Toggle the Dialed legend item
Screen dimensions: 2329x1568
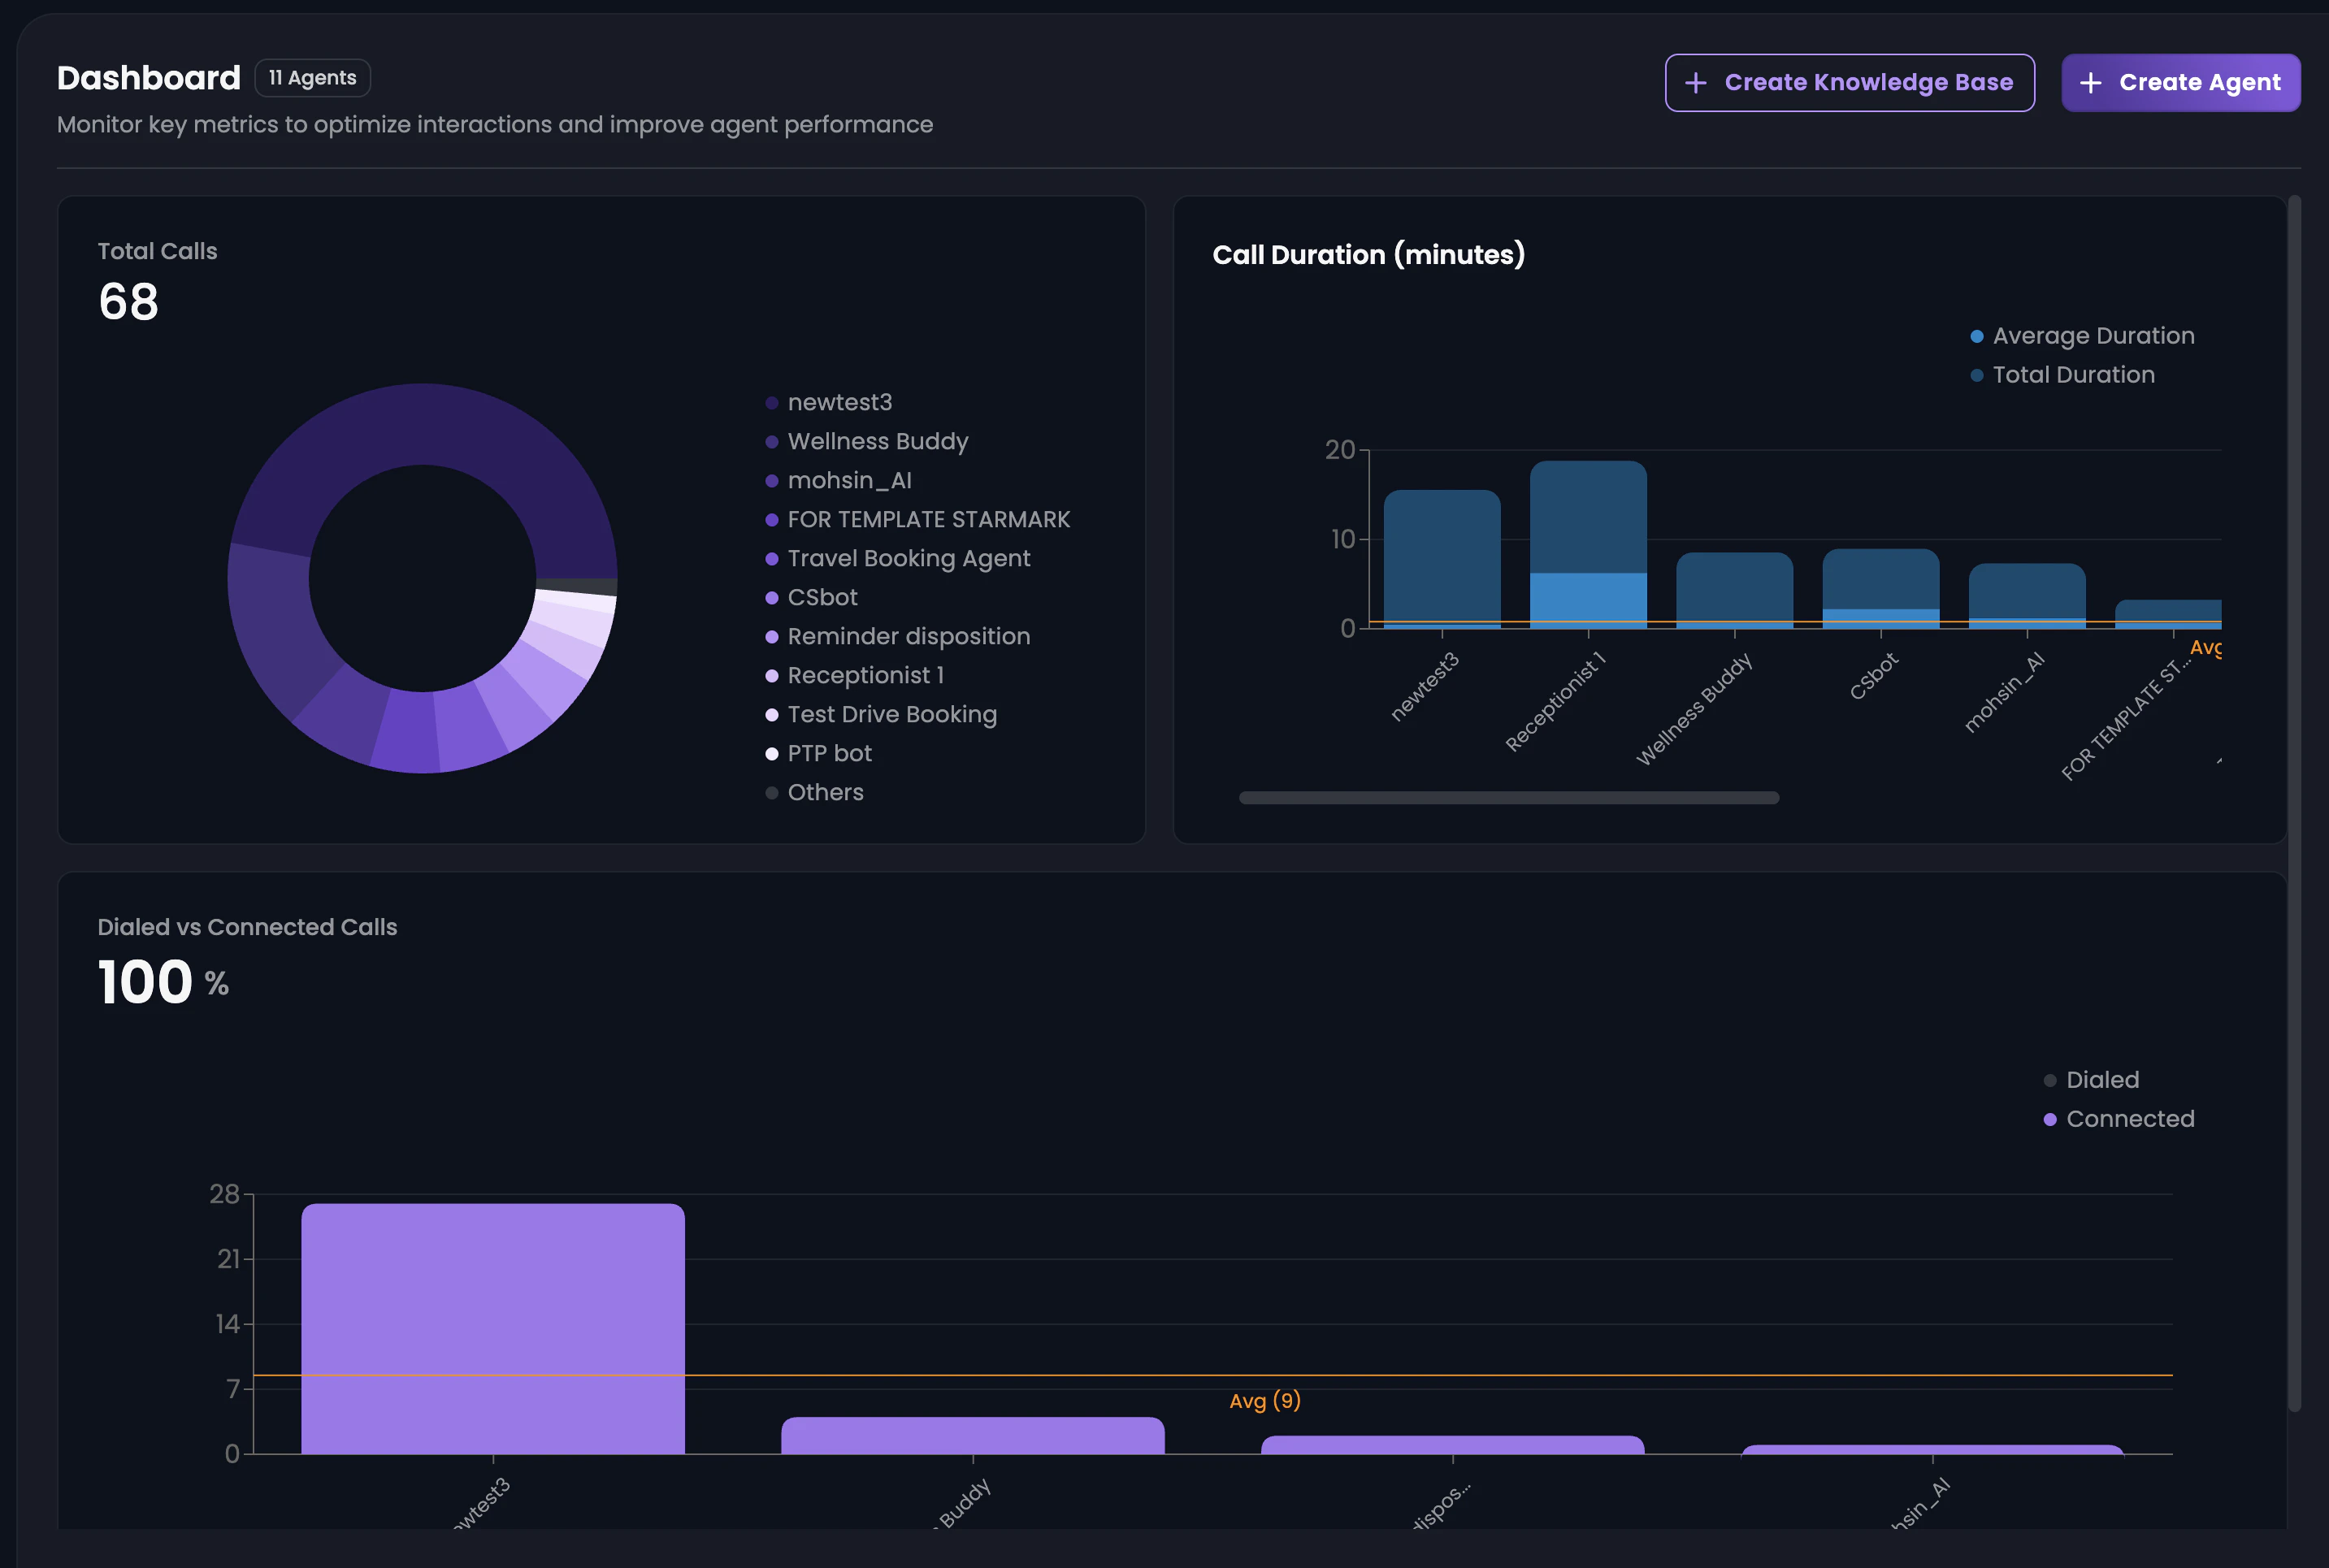point(2102,1080)
